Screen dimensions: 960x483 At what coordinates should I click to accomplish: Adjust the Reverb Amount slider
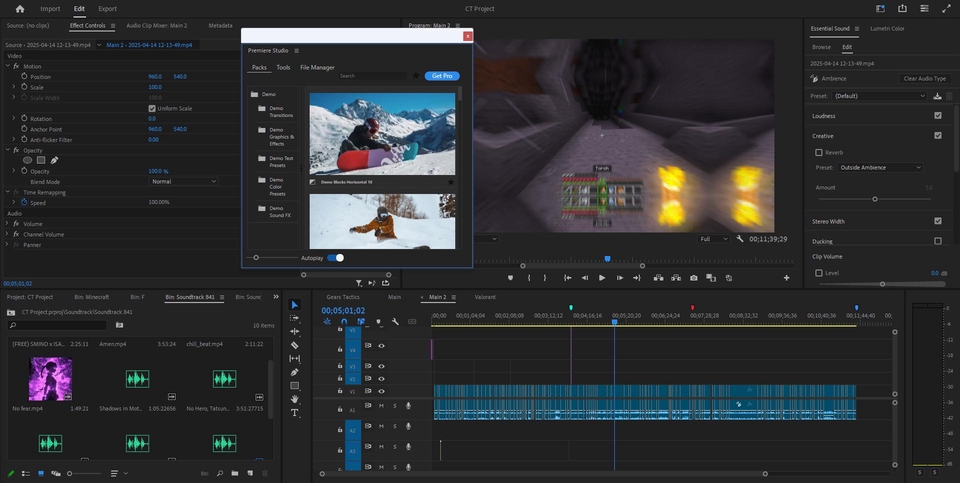click(x=875, y=199)
